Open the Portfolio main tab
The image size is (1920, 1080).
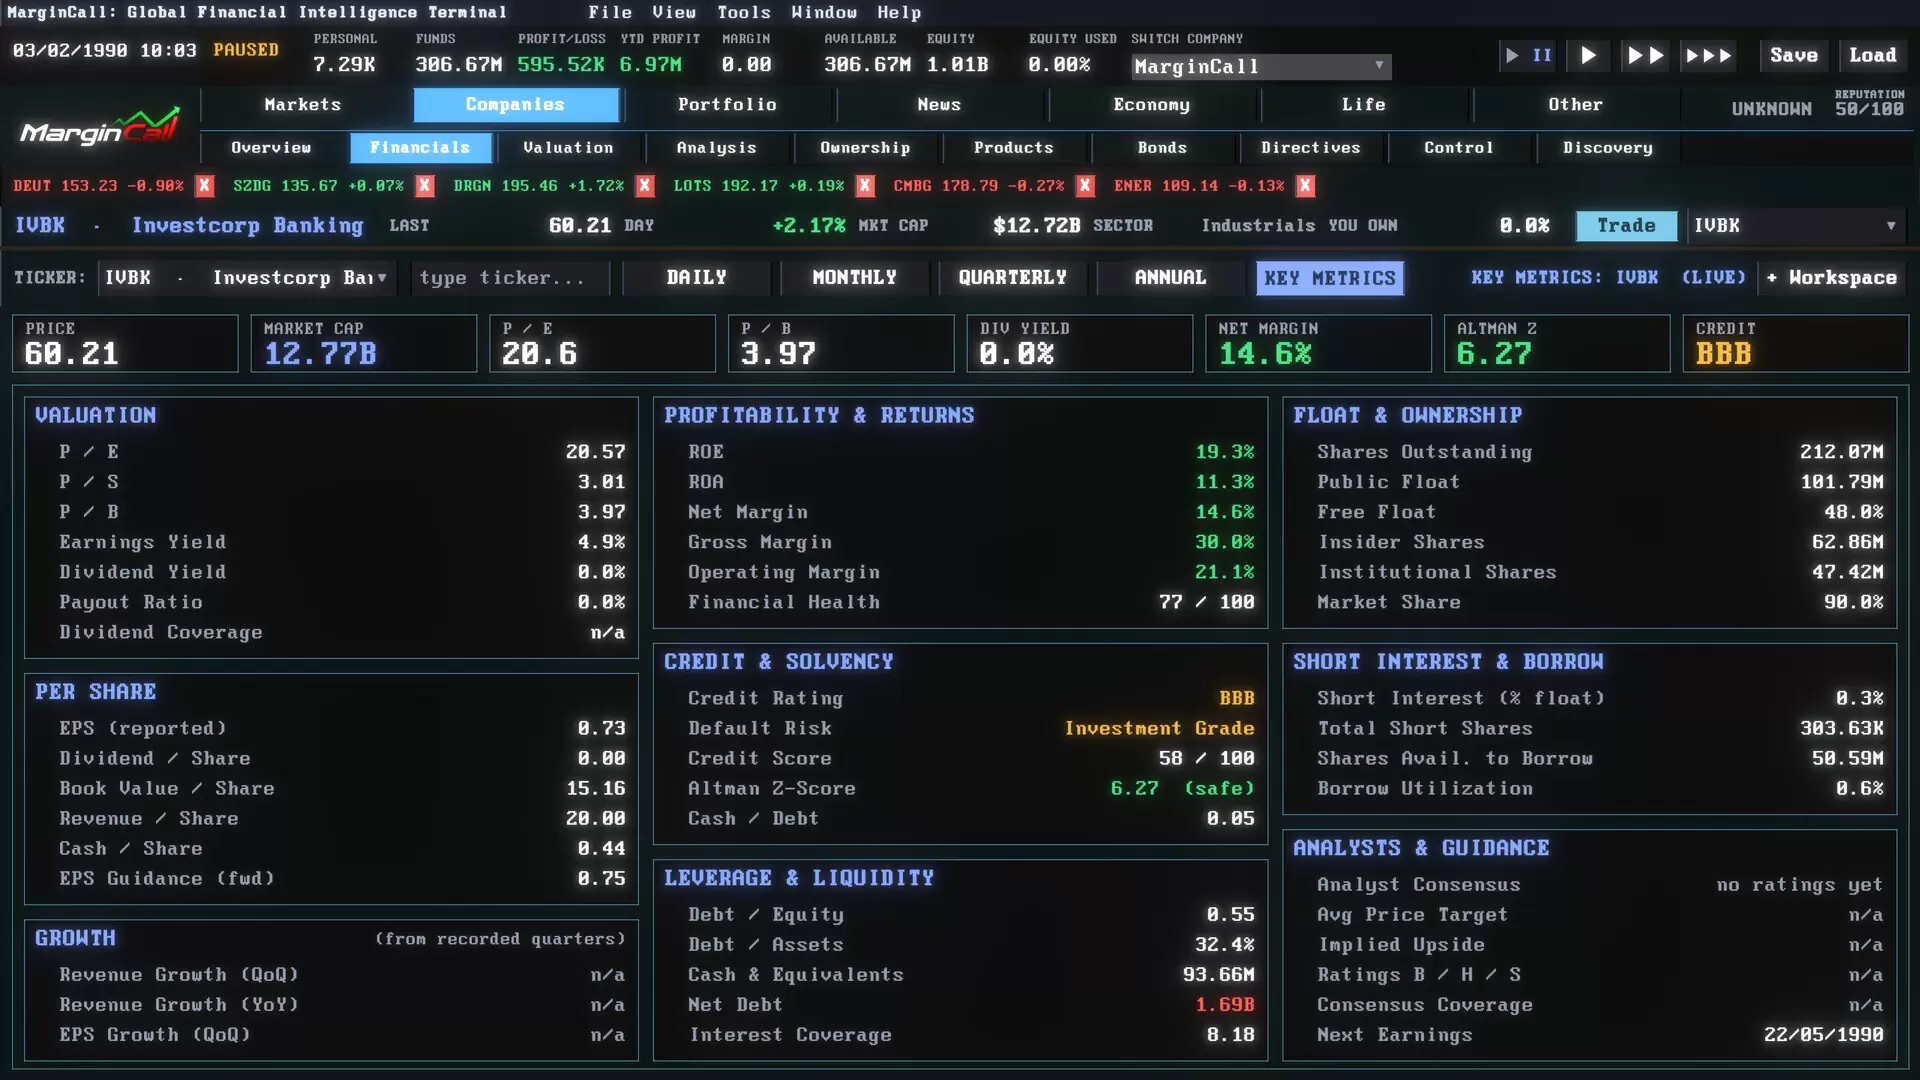(x=727, y=105)
